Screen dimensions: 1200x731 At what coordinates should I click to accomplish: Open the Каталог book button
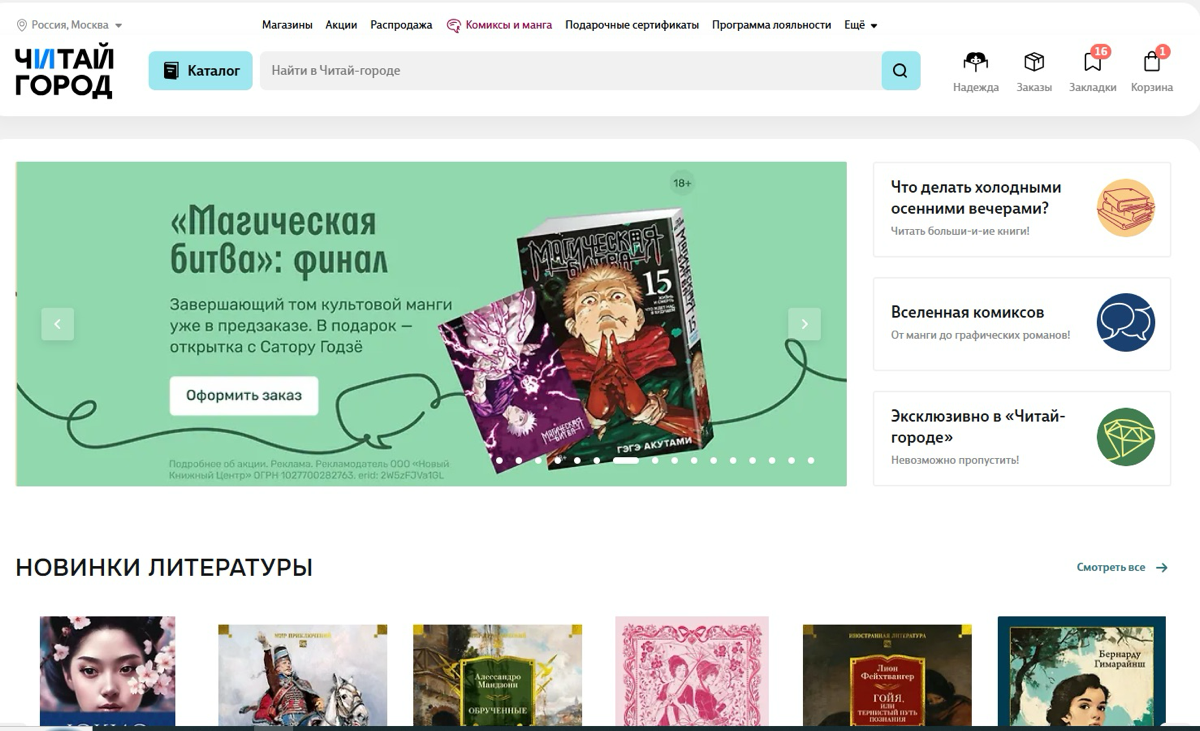pyautogui.click(x=200, y=71)
